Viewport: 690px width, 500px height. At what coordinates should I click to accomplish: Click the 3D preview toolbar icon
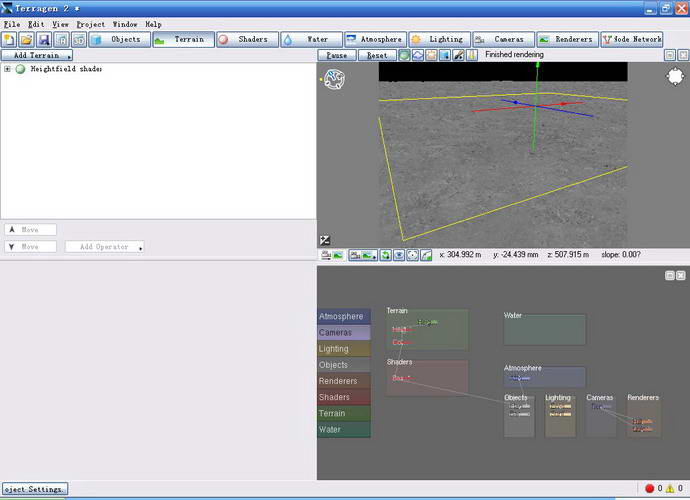click(x=79, y=40)
